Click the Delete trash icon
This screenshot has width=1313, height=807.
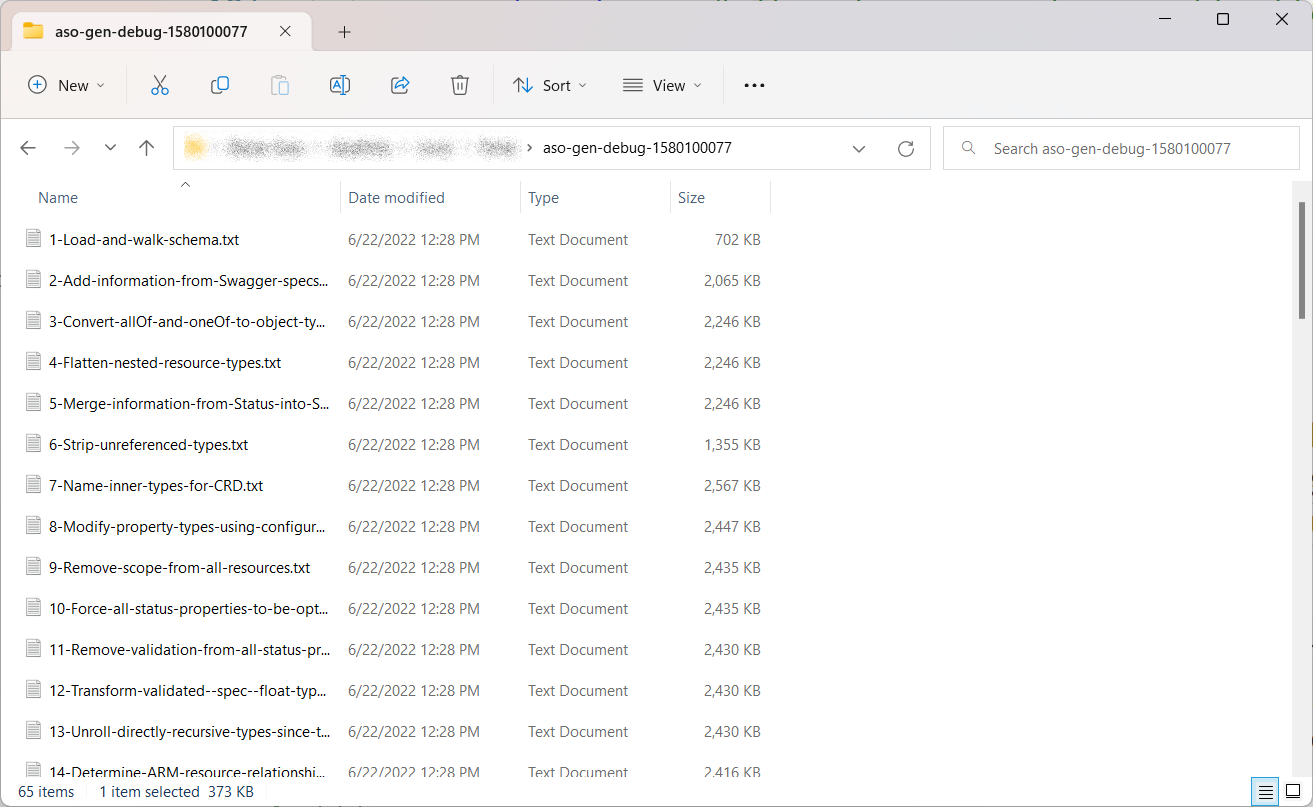pyautogui.click(x=460, y=86)
